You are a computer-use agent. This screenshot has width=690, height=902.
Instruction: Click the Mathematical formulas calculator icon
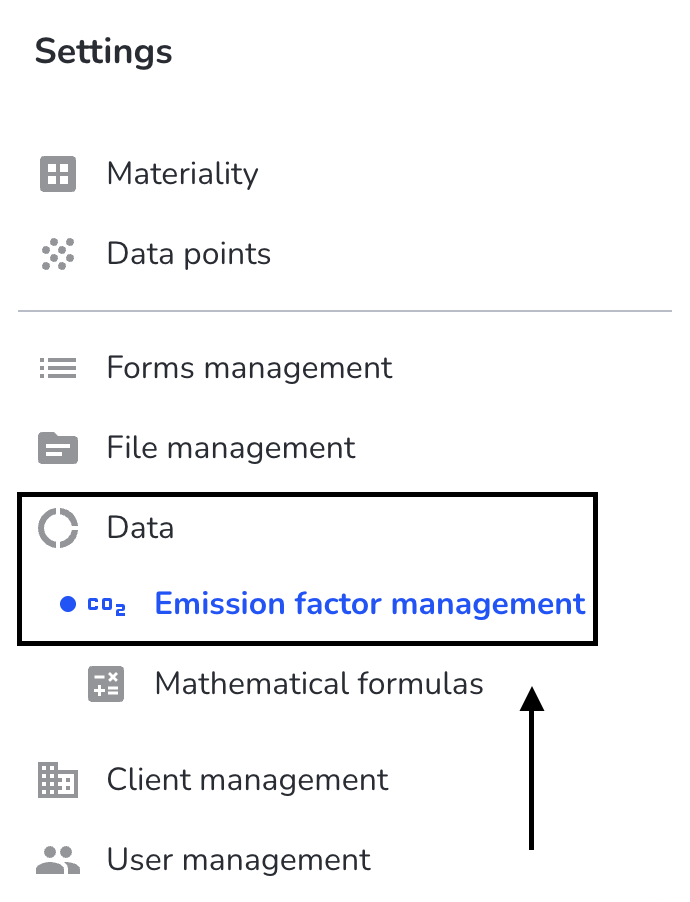pyautogui.click(x=106, y=684)
